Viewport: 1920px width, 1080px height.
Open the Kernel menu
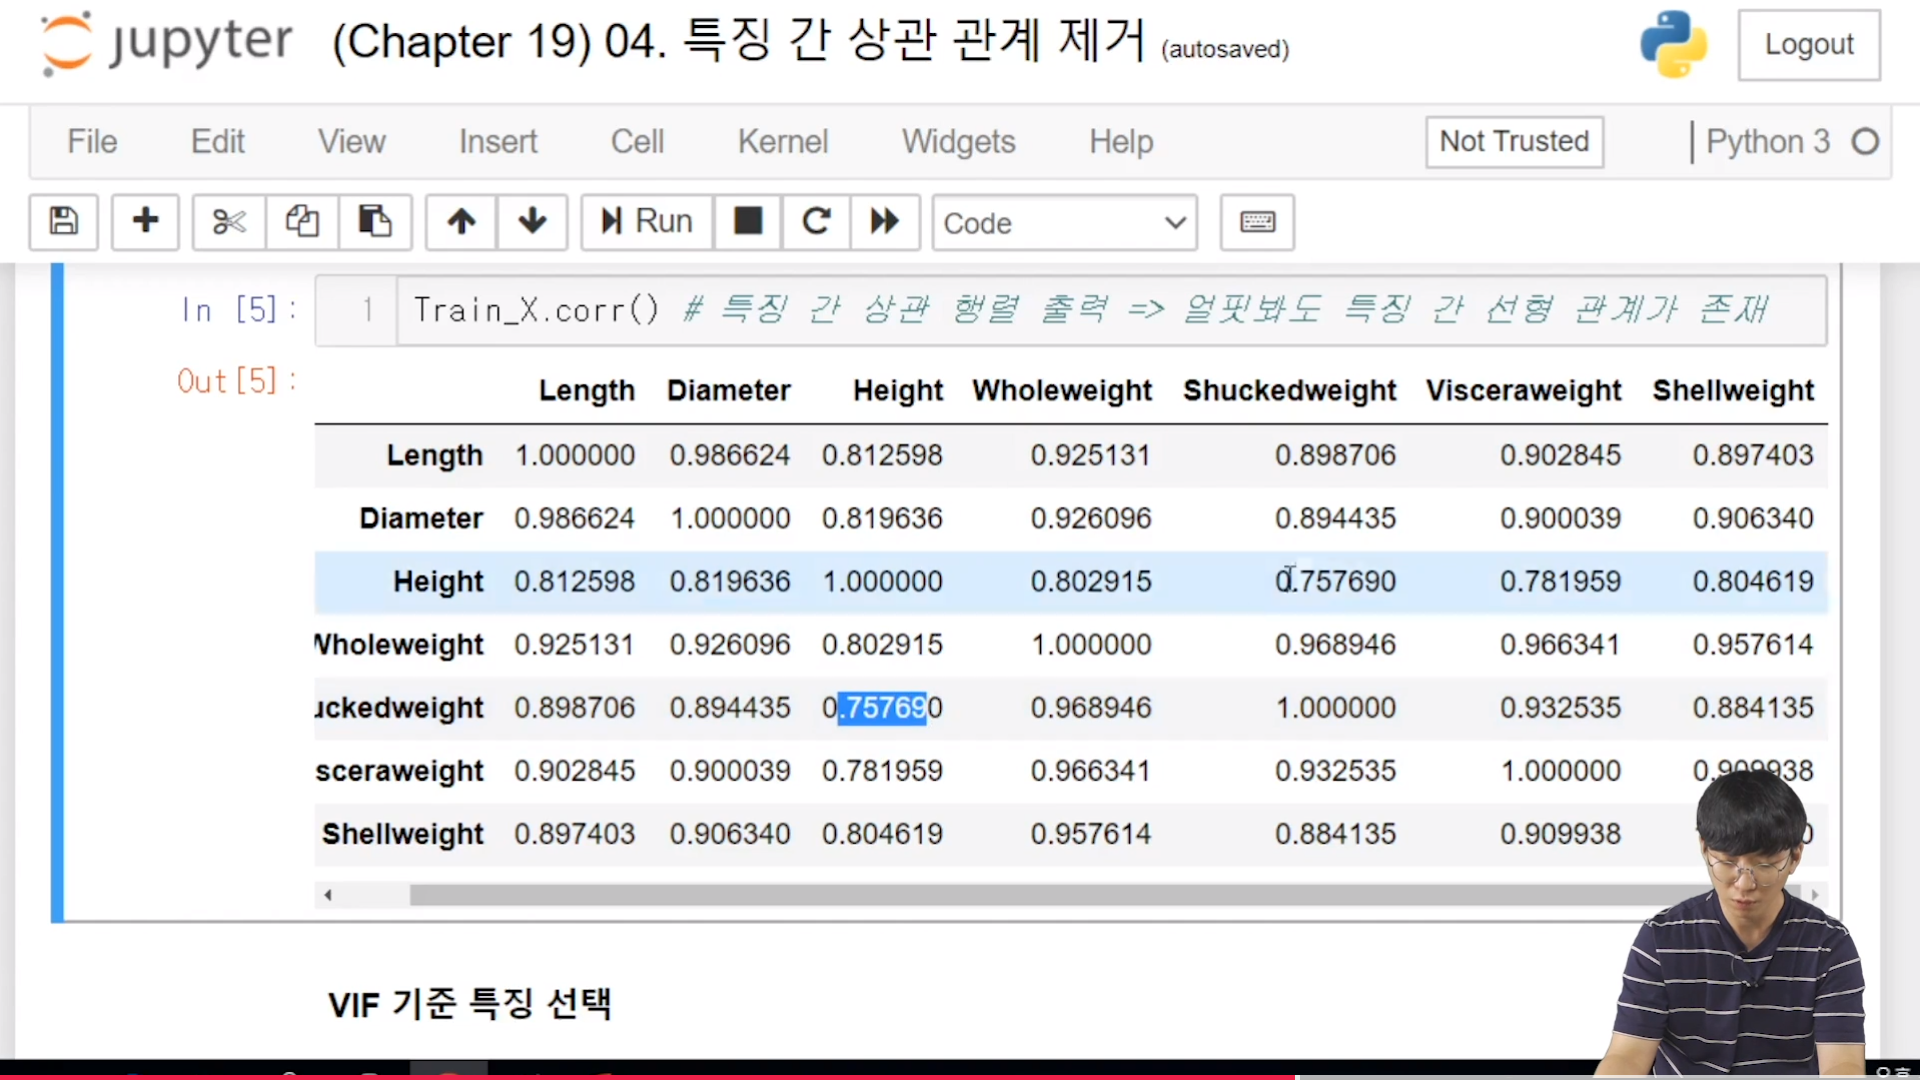(782, 141)
